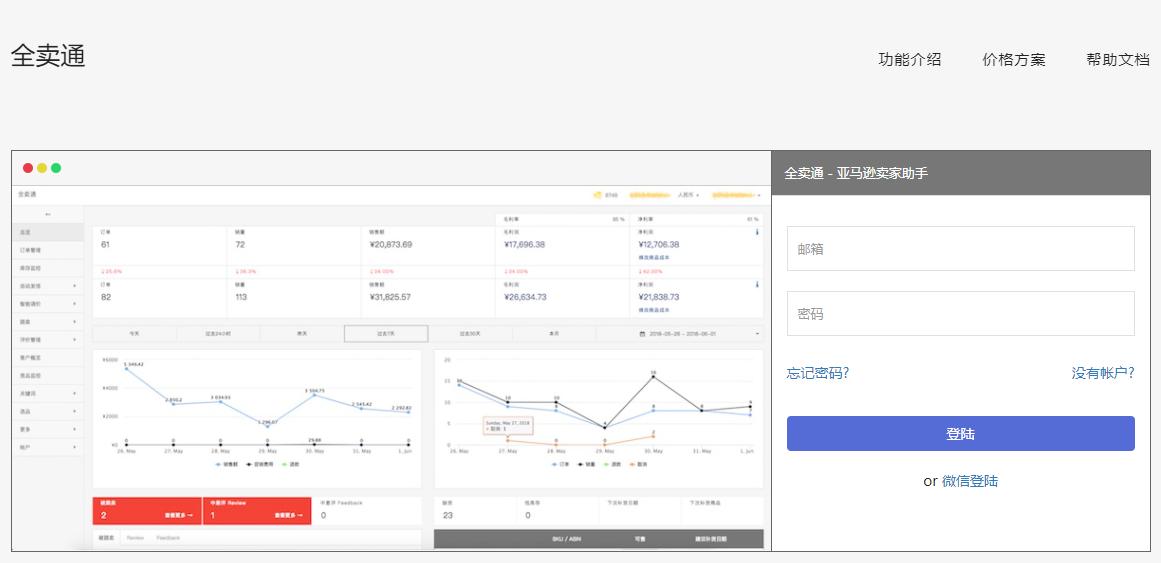Expand 更多 in the preview sidebar

(x=48, y=429)
